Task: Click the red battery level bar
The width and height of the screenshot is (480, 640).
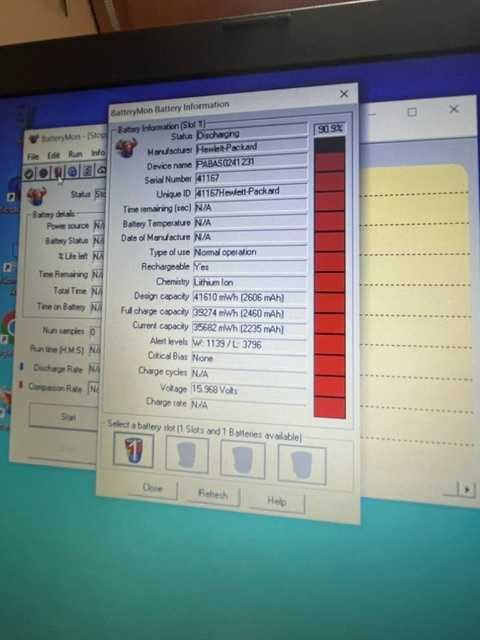Action: [329, 278]
